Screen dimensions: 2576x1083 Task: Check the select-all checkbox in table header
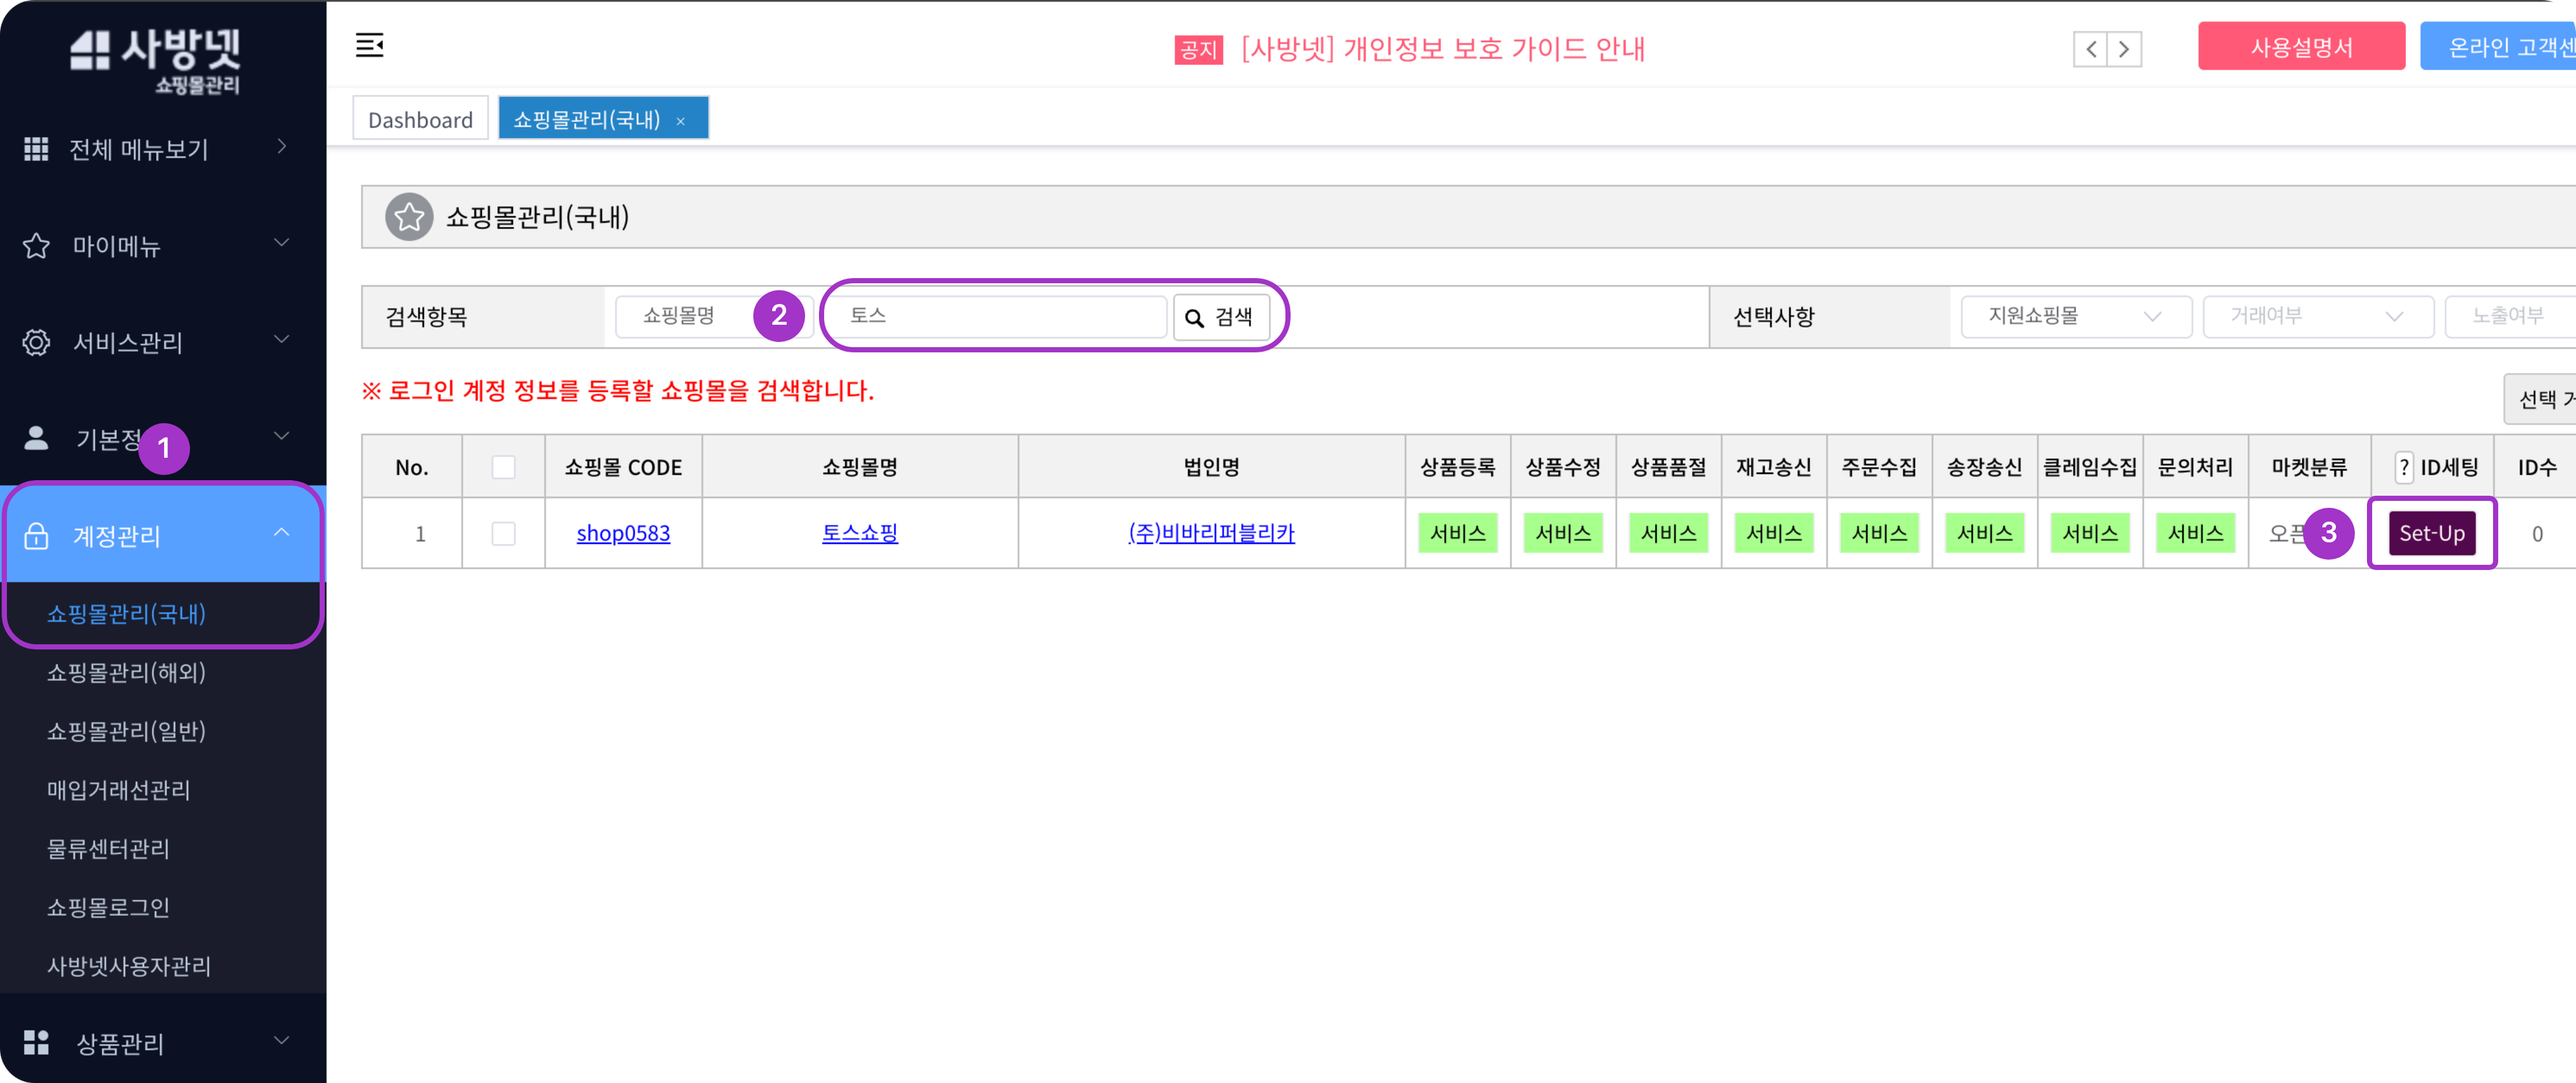click(503, 467)
